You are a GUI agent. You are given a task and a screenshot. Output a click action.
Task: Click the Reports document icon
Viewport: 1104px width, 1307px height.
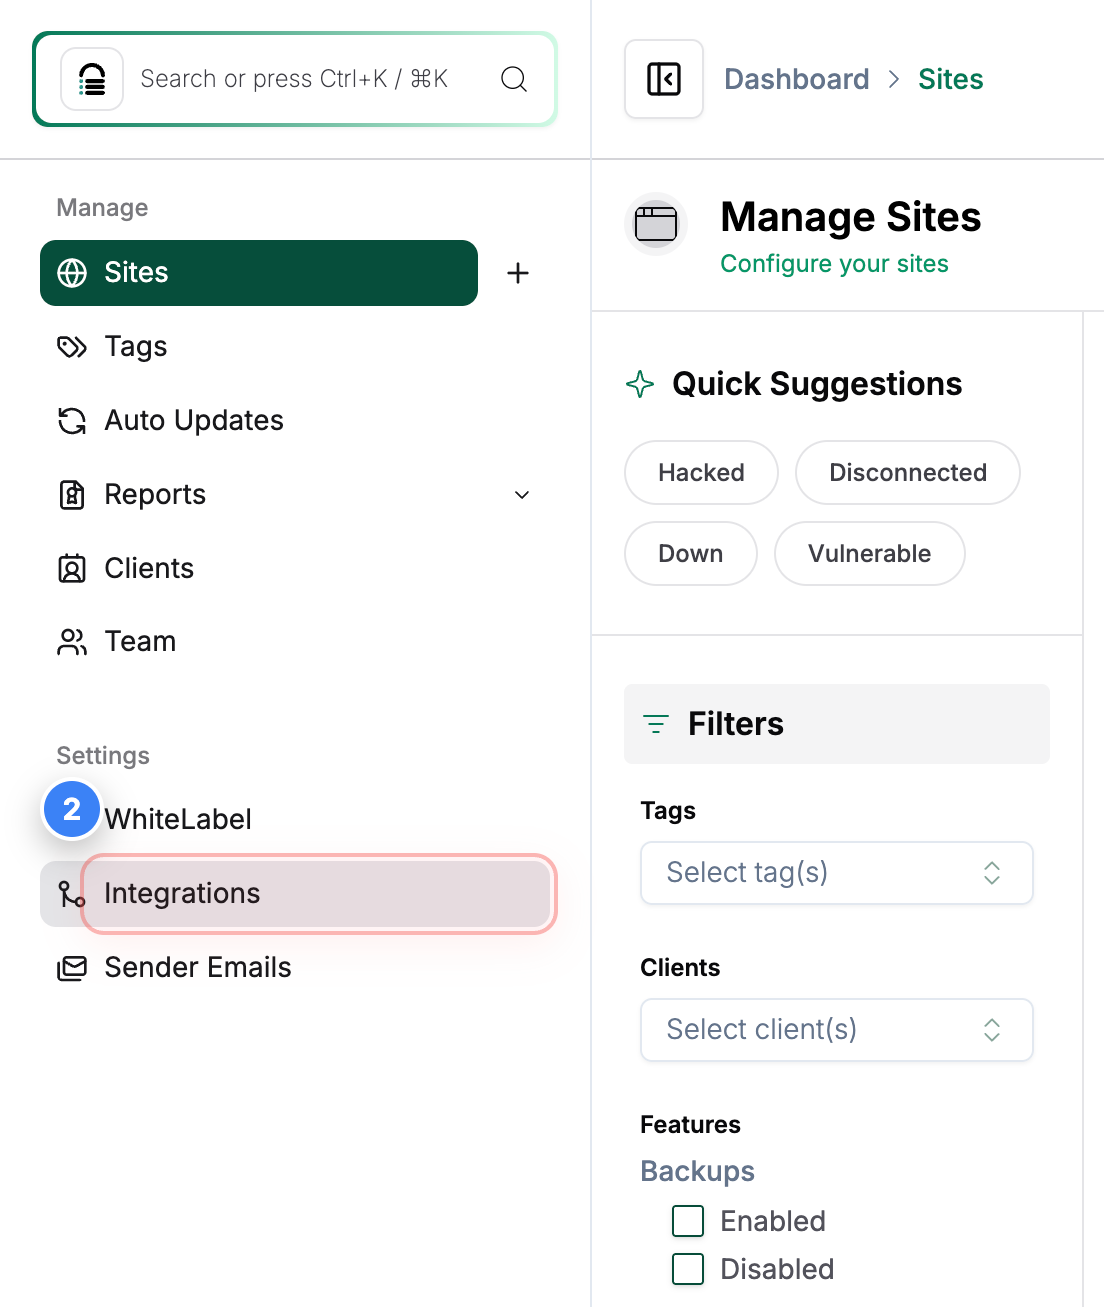click(71, 494)
